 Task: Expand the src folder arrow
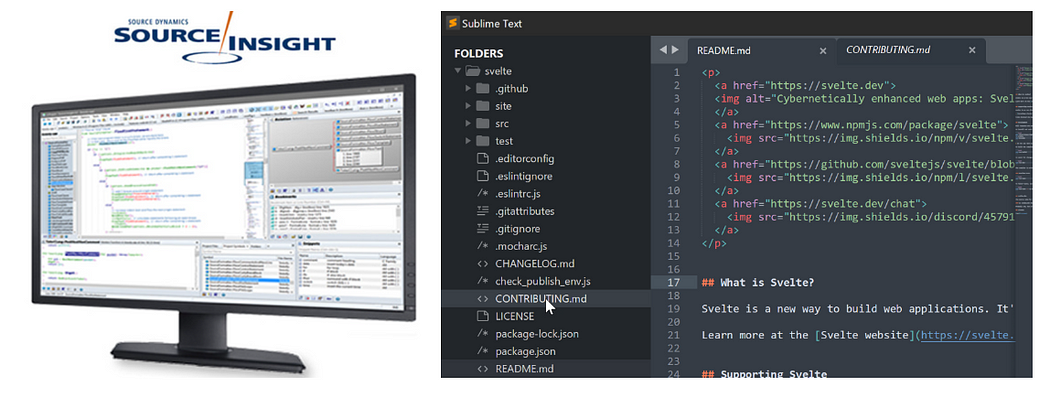click(x=468, y=123)
